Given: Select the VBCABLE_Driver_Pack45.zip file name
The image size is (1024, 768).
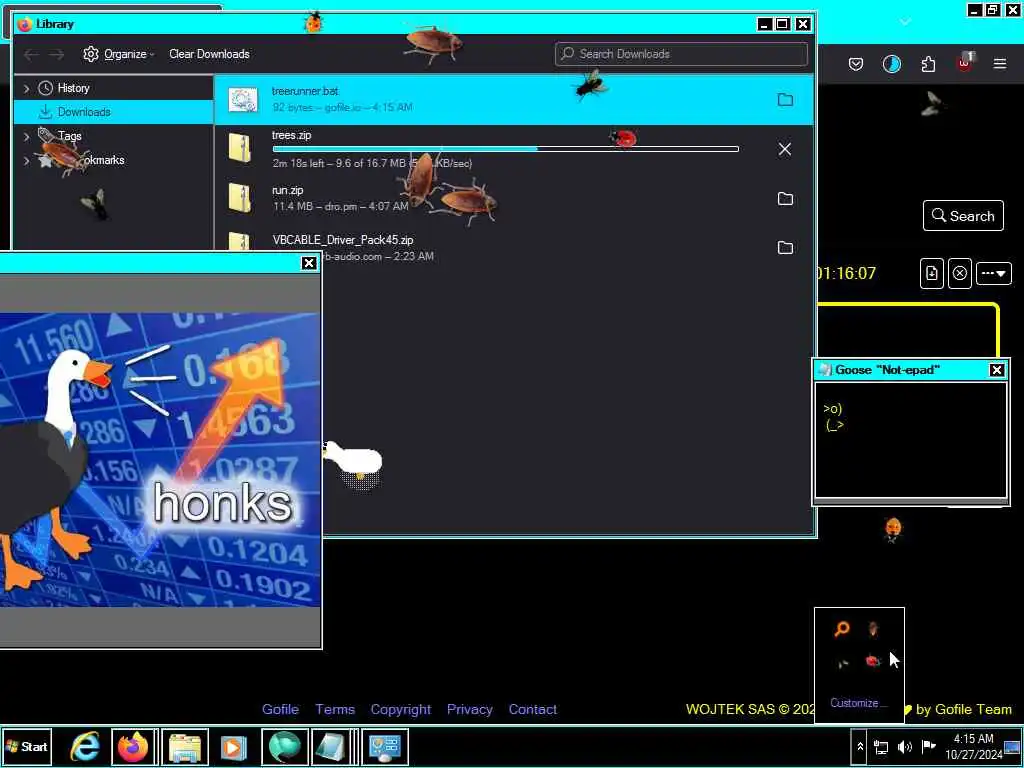Looking at the screenshot, I should click(x=343, y=240).
